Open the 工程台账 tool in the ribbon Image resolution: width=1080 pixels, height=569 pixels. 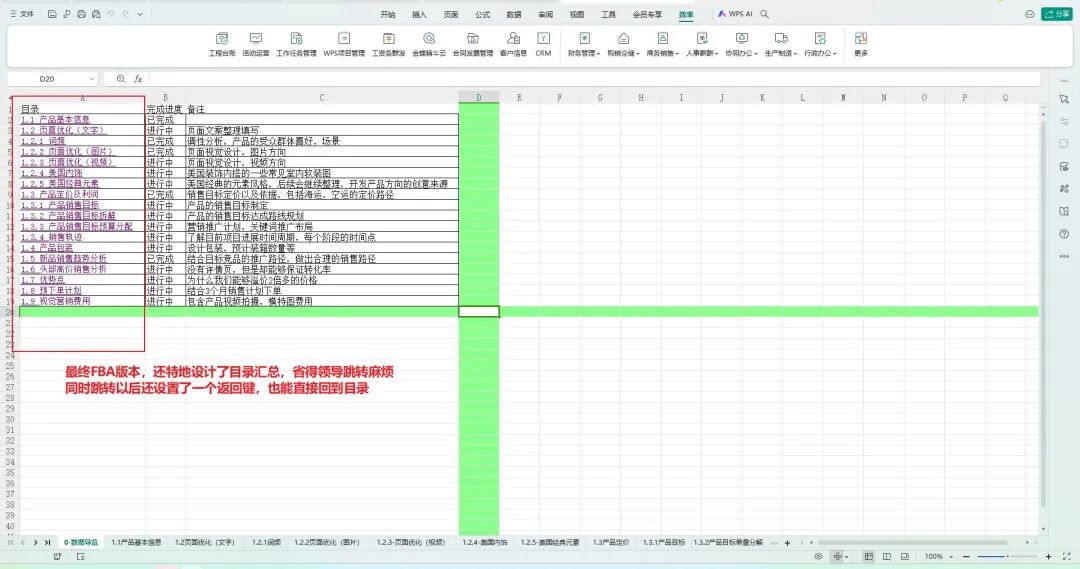click(x=222, y=44)
